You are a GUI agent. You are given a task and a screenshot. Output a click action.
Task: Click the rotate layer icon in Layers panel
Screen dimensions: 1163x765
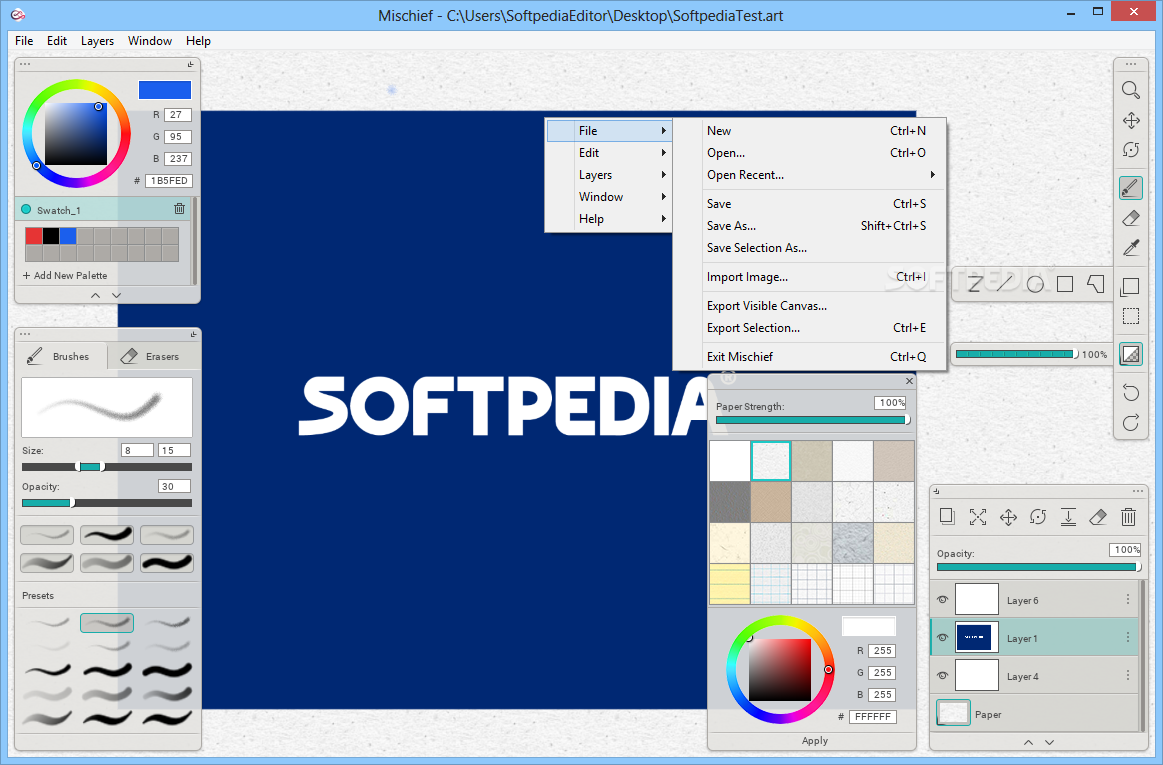[1038, 517]
